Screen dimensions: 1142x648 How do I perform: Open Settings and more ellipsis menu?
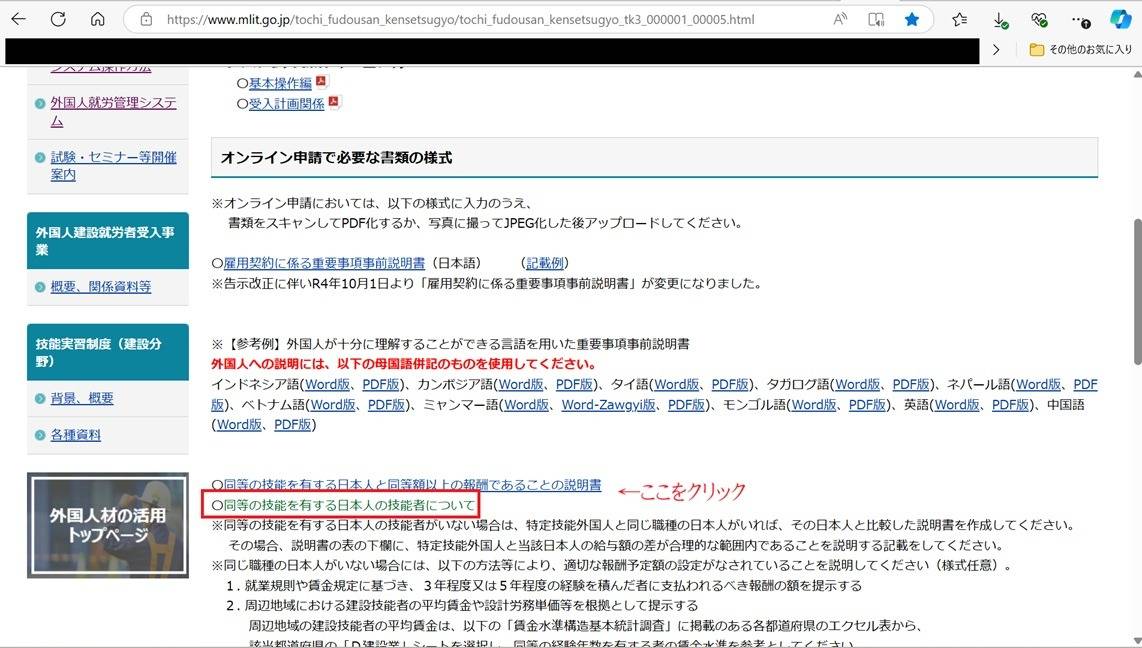[x=1081, y=19]
